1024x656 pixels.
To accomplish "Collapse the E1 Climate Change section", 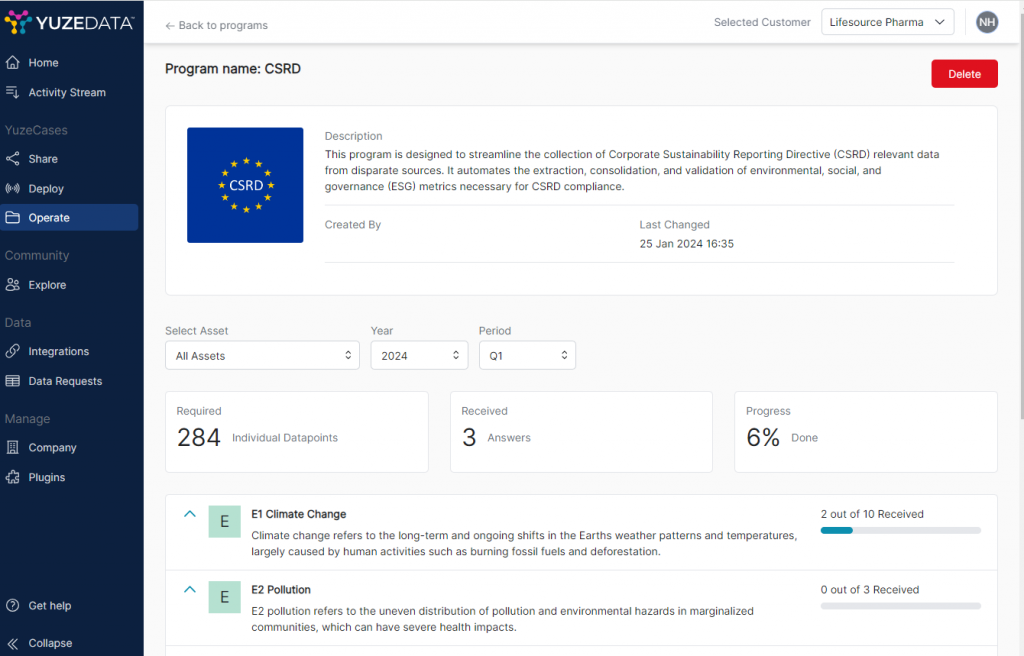I will click(x=190, y=514).
